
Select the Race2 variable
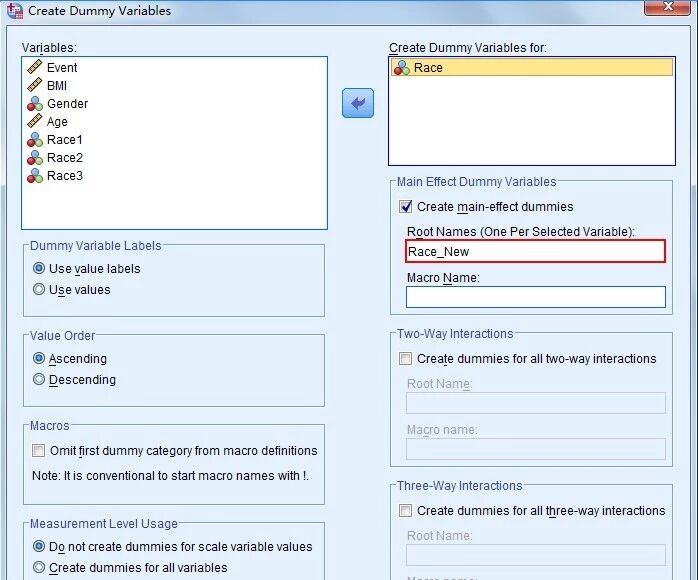tap(65, 158)
